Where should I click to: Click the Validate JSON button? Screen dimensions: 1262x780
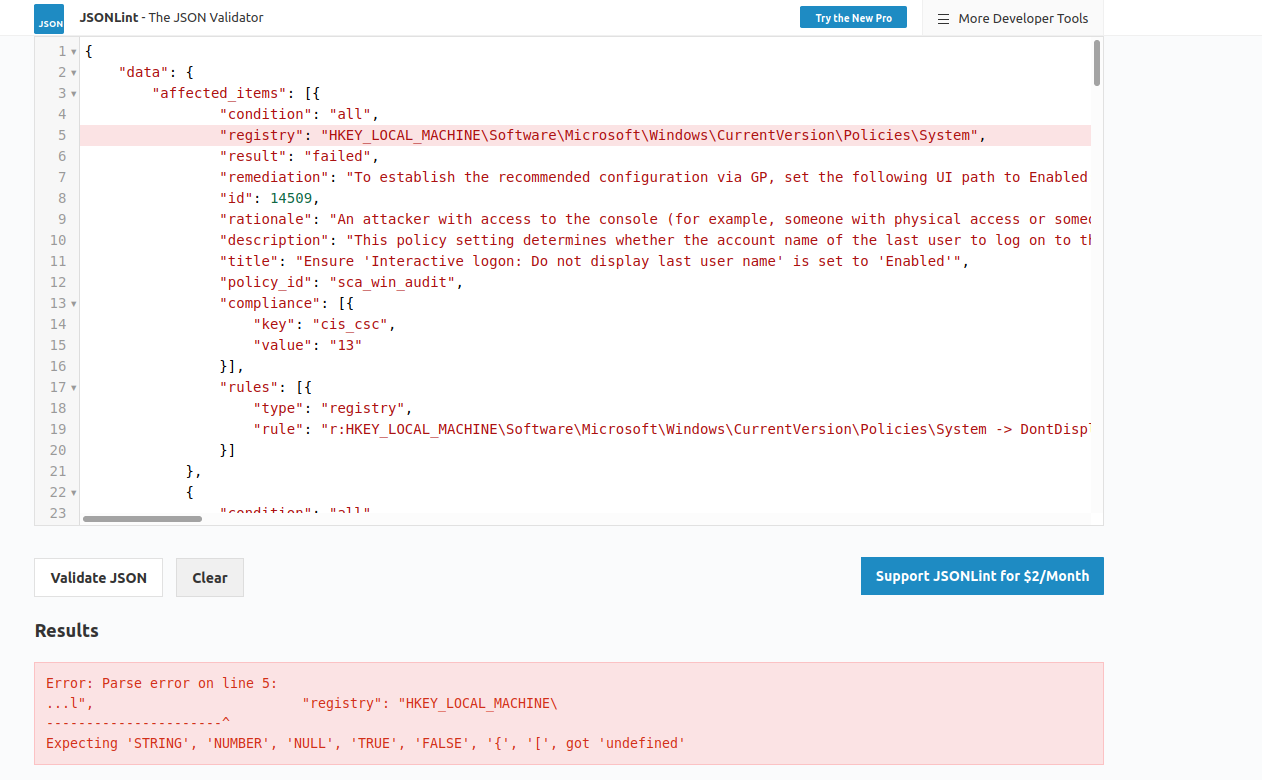tap(99, 577)
